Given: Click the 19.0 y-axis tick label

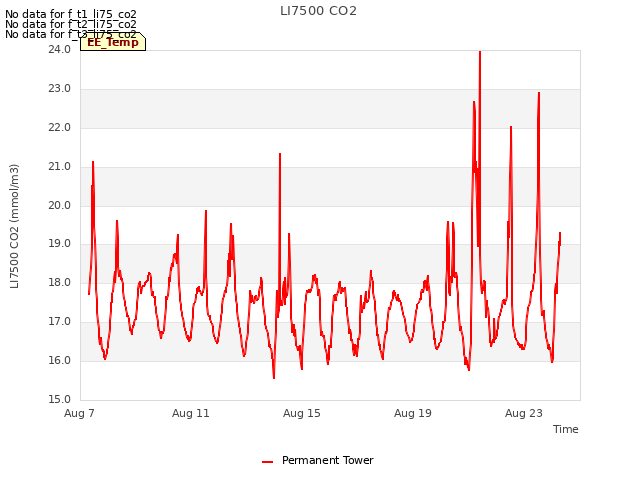Looking at the screenshot, I should tap(60, 244).
